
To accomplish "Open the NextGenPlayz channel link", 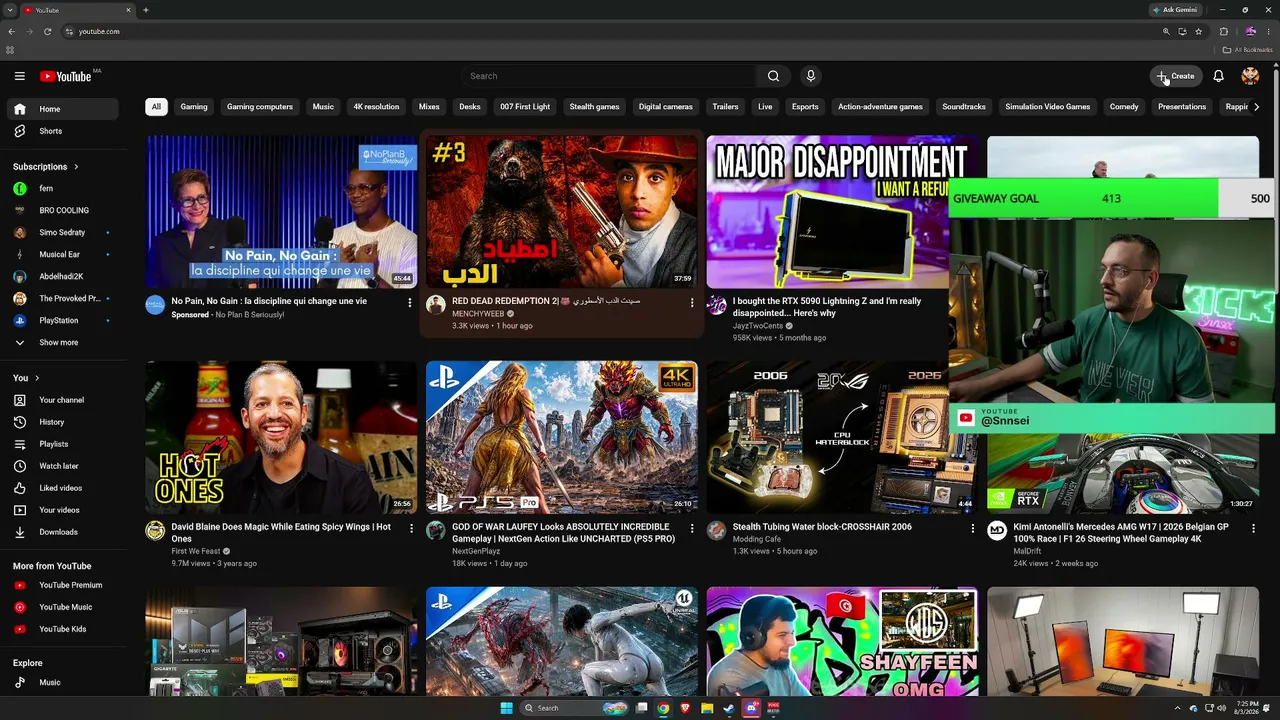I will (x=476, y=551).
